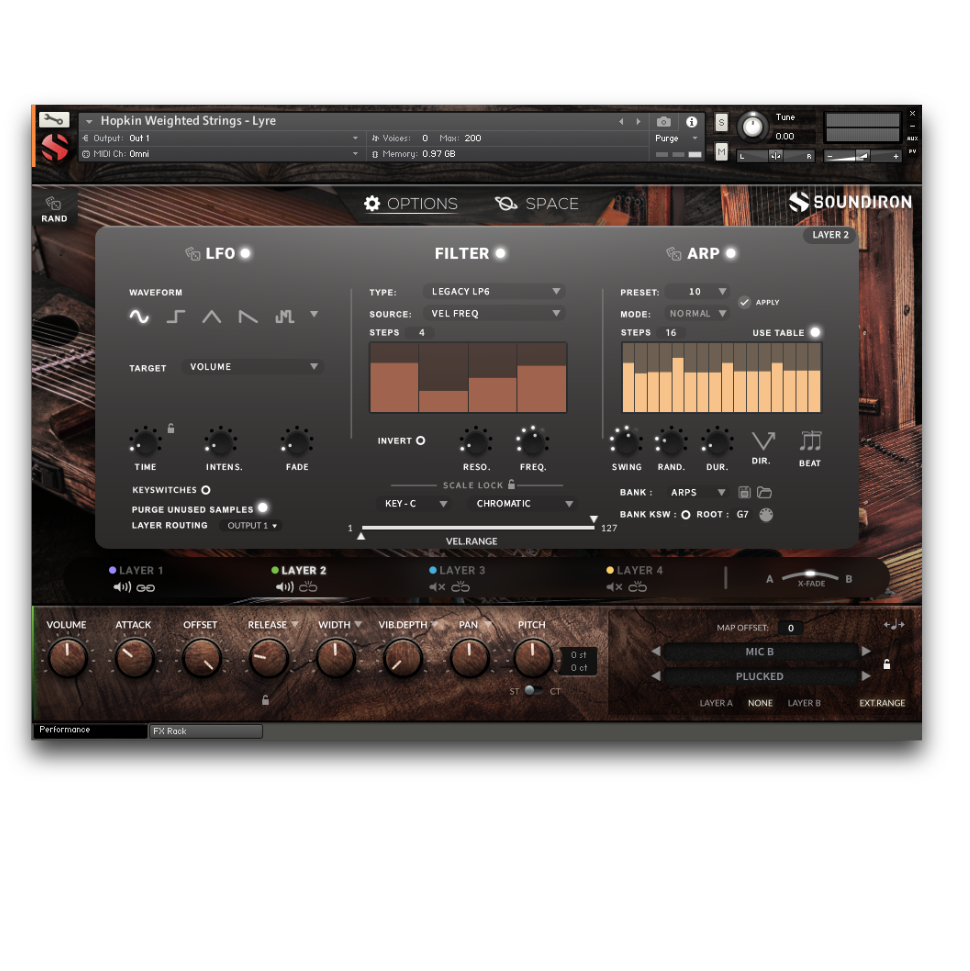Viewport: 970px width, 971px height.
Task: Select LAYER A assignment
Action: 715,703
